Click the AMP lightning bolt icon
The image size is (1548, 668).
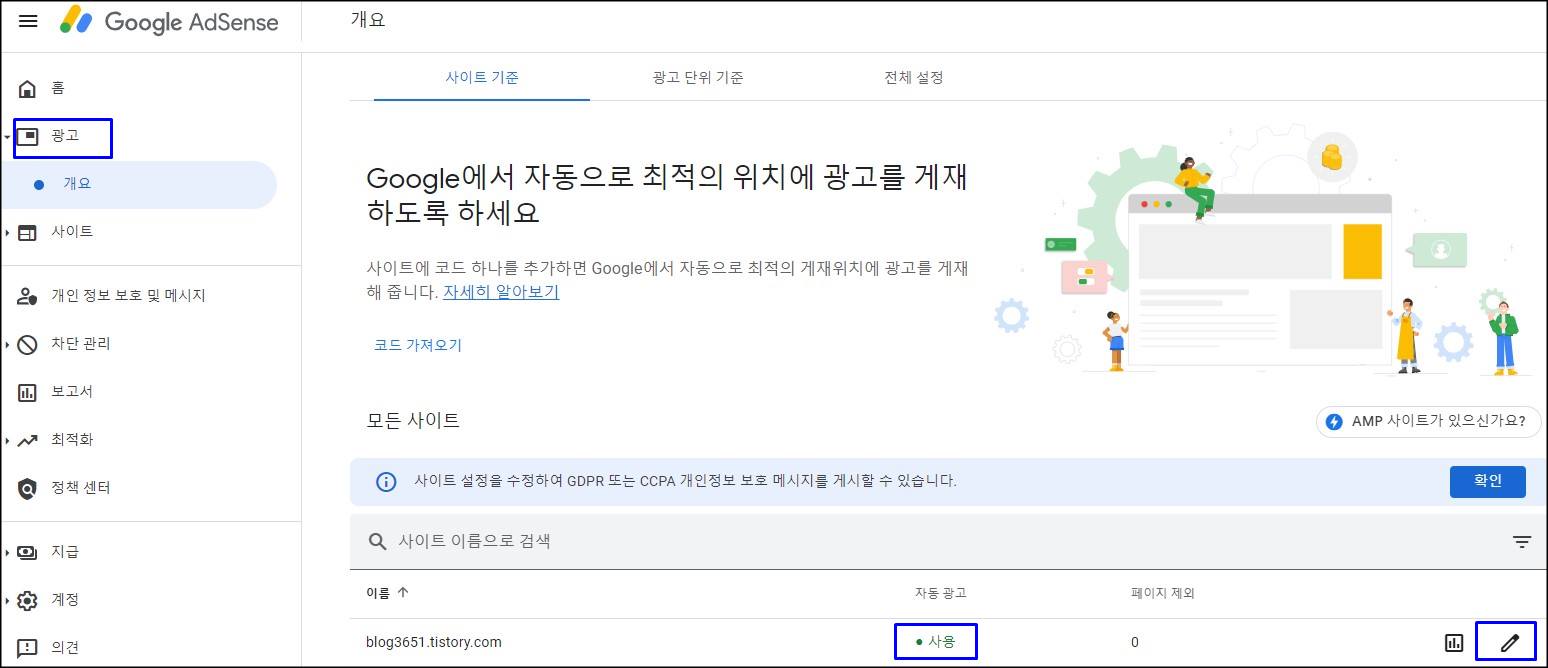tap(1333, 422)
